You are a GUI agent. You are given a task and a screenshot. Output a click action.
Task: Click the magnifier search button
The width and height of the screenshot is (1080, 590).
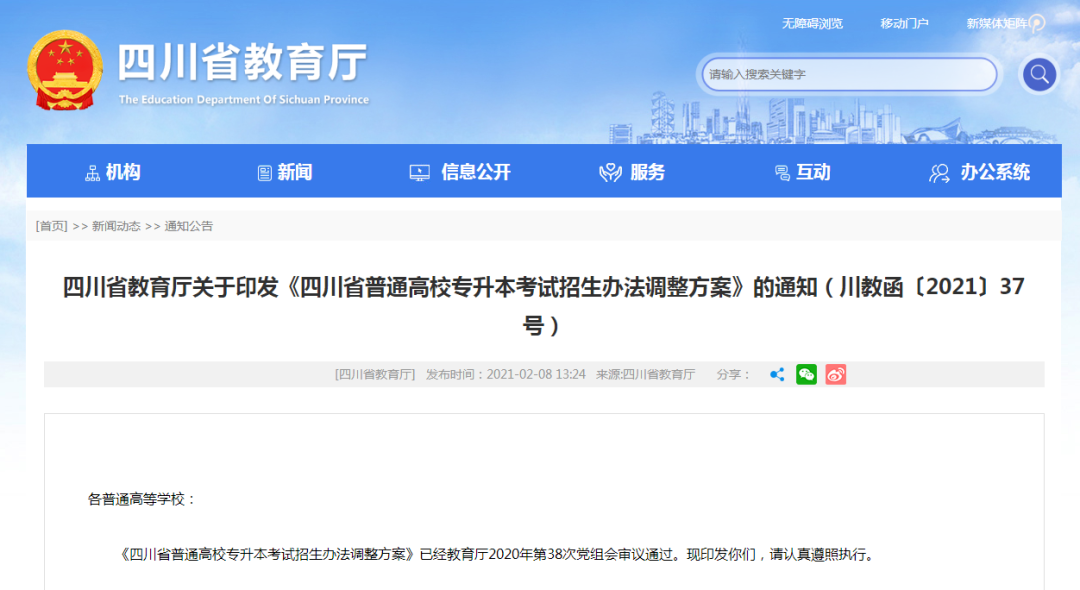pos(1039,74)
